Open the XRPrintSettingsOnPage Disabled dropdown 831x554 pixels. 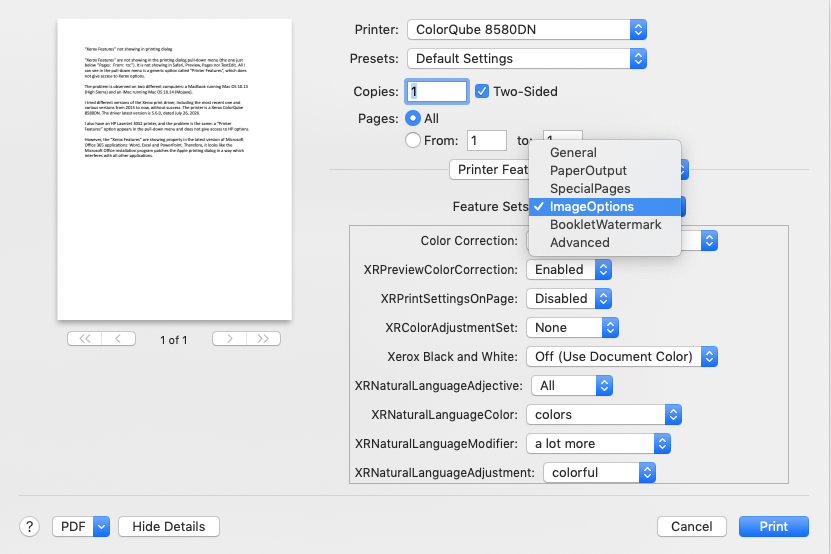pos(569,299)
